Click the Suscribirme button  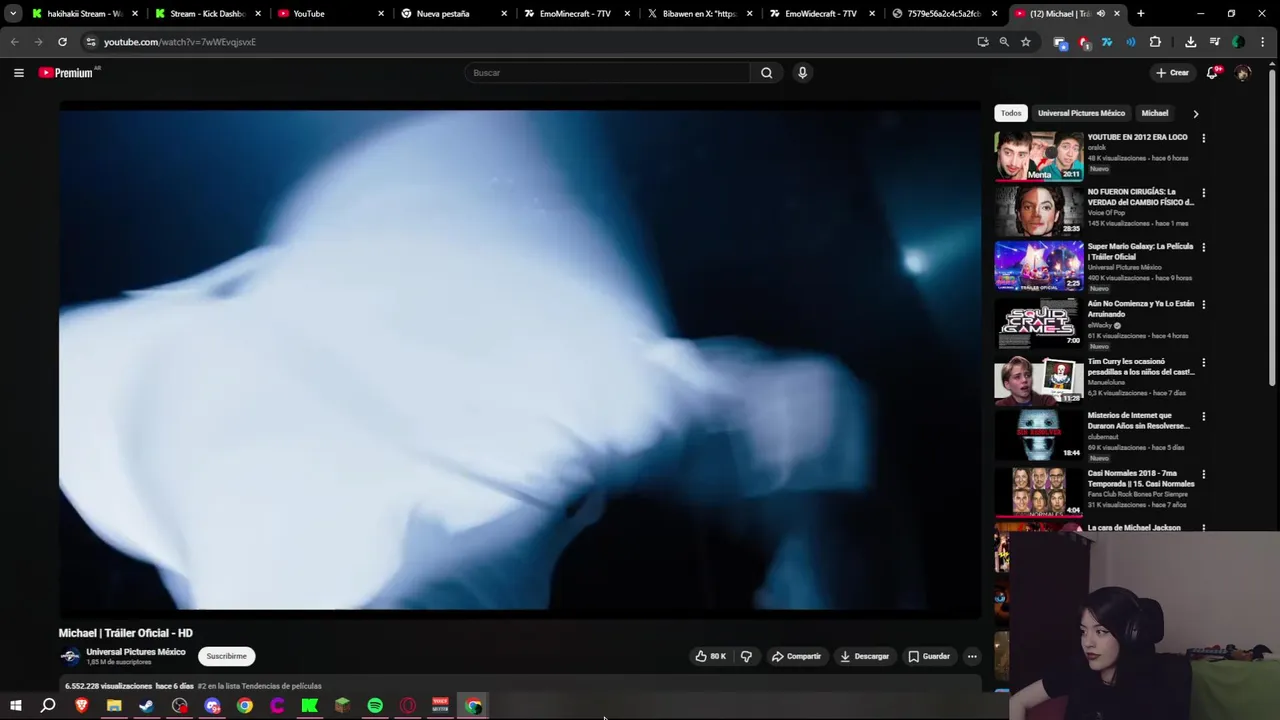tap(226, 656)
